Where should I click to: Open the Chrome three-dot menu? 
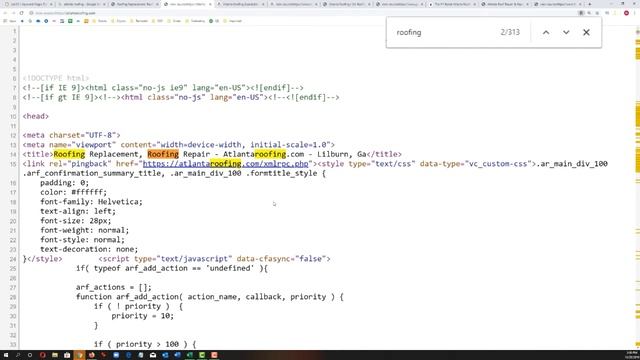click(x=635, y=13)
